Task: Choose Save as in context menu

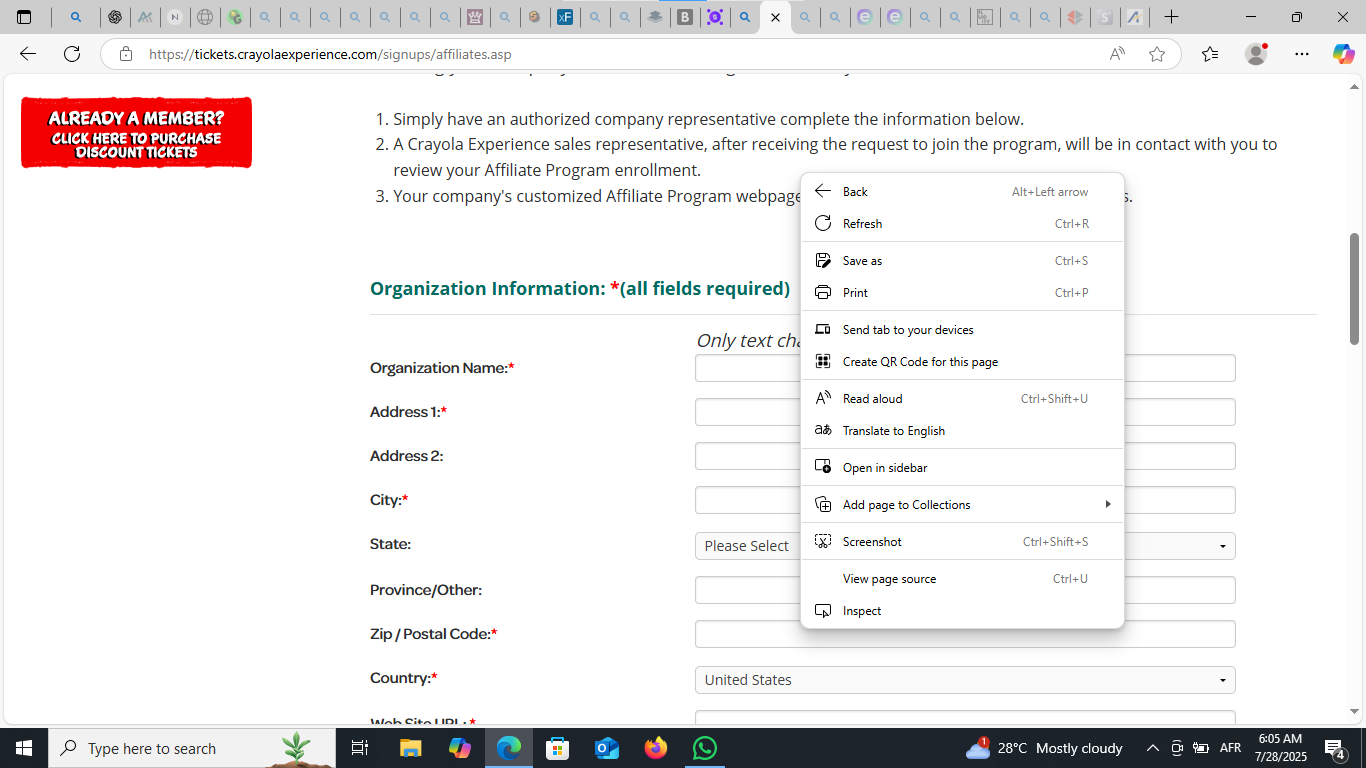Action: 962,261
